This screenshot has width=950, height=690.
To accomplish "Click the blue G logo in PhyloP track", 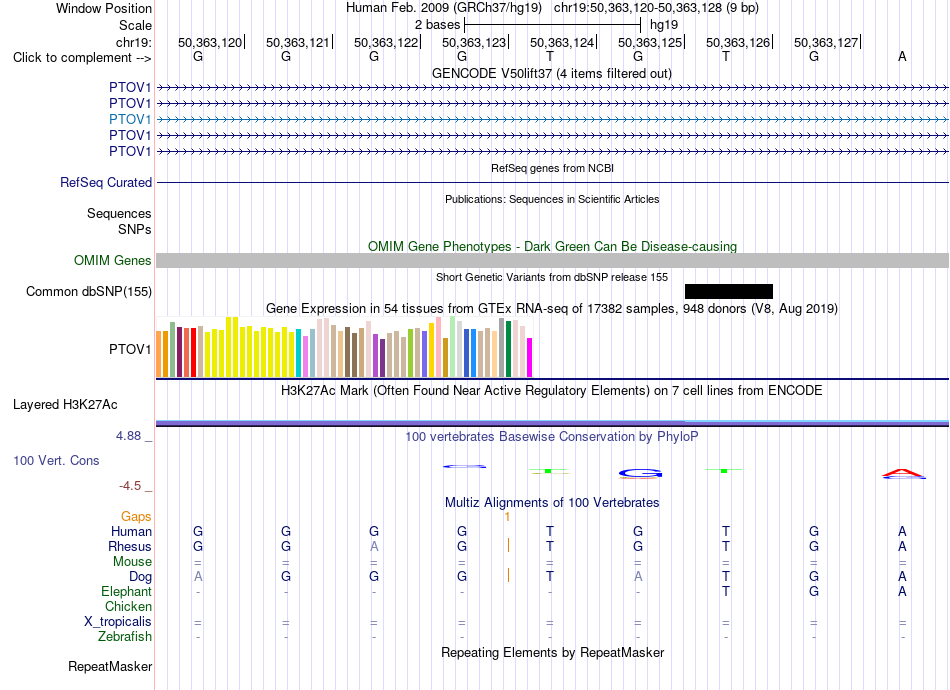I will 640,474.
